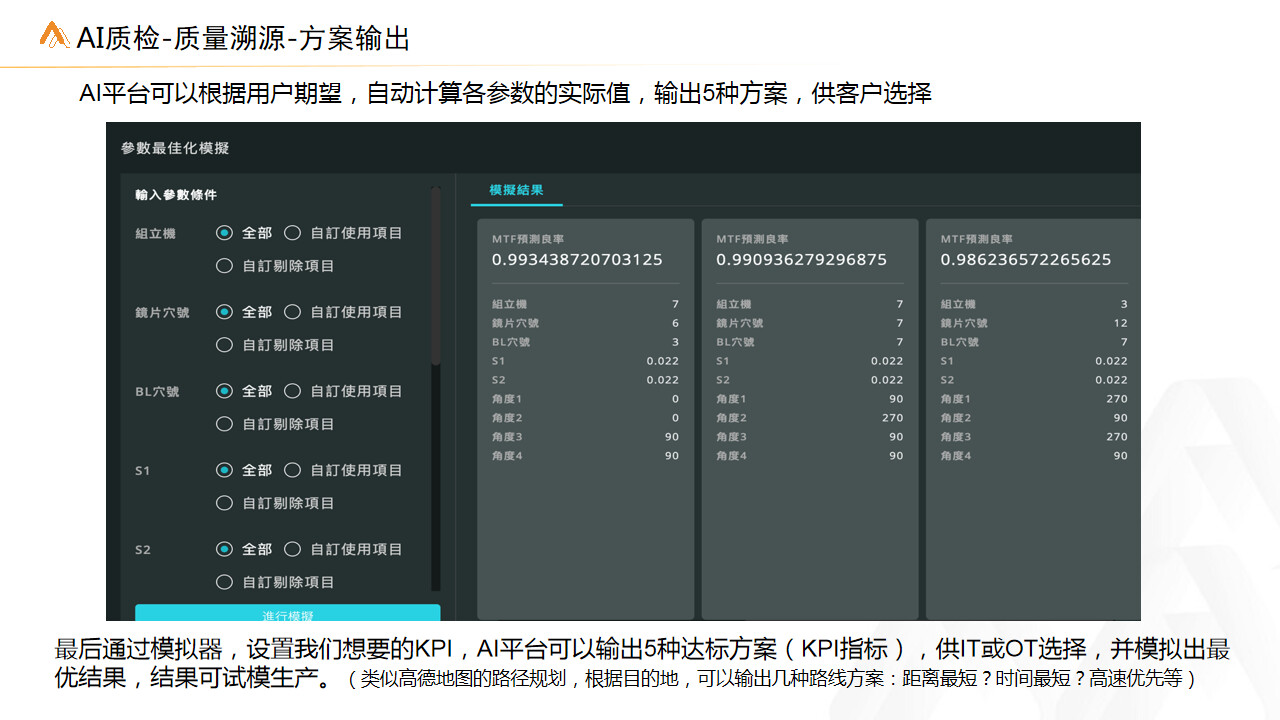
Task: Select 自訂使用項目 radio for 組立機
Action: [292, 233]
